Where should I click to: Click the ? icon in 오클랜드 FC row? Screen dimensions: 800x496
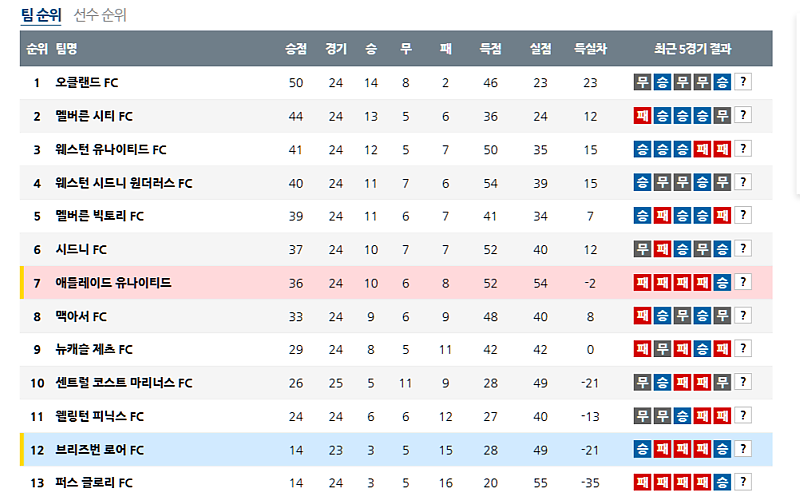click(743, 82)
